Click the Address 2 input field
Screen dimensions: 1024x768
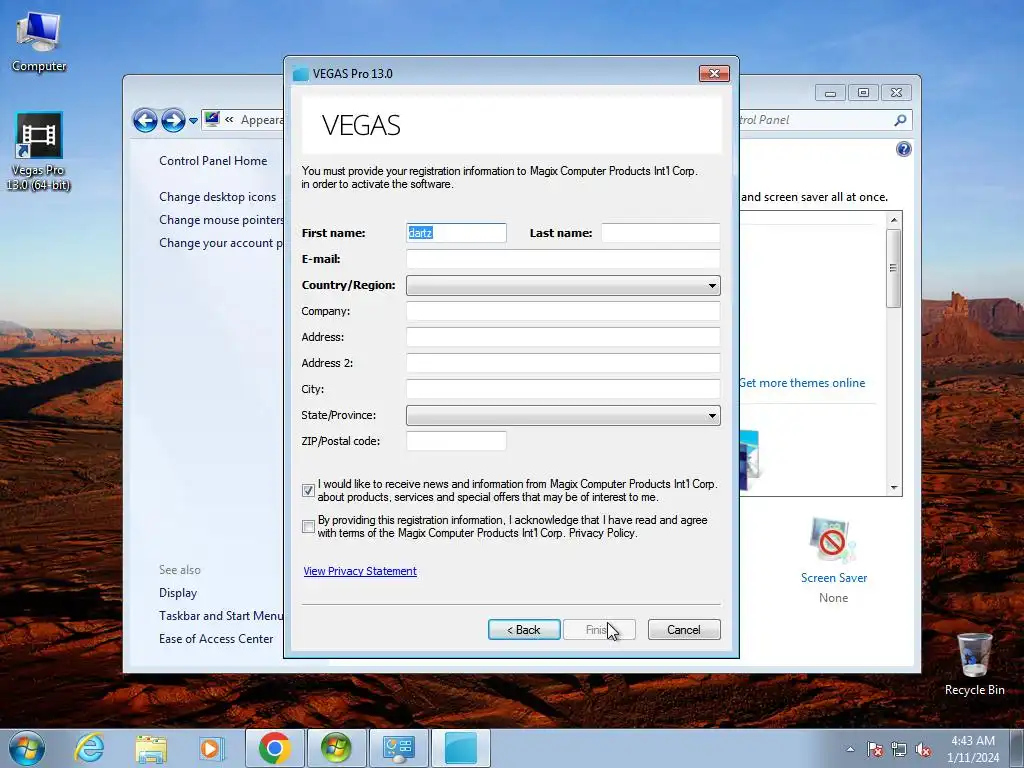563,363
